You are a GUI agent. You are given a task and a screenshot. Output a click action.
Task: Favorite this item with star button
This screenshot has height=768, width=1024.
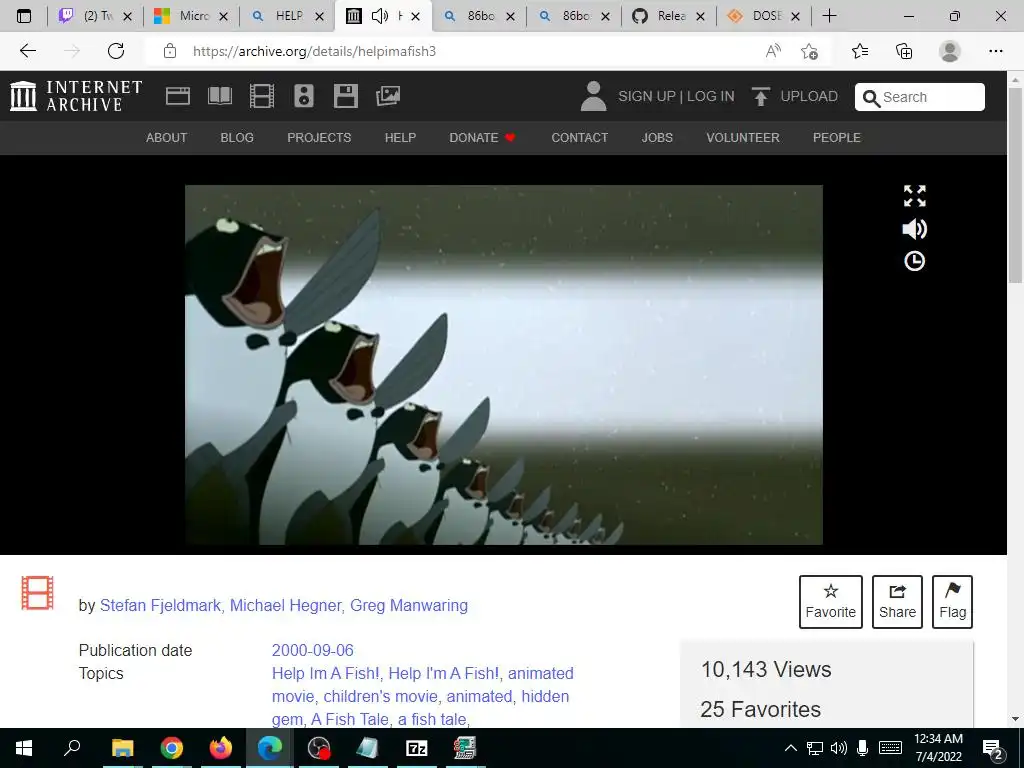[831, 601]
